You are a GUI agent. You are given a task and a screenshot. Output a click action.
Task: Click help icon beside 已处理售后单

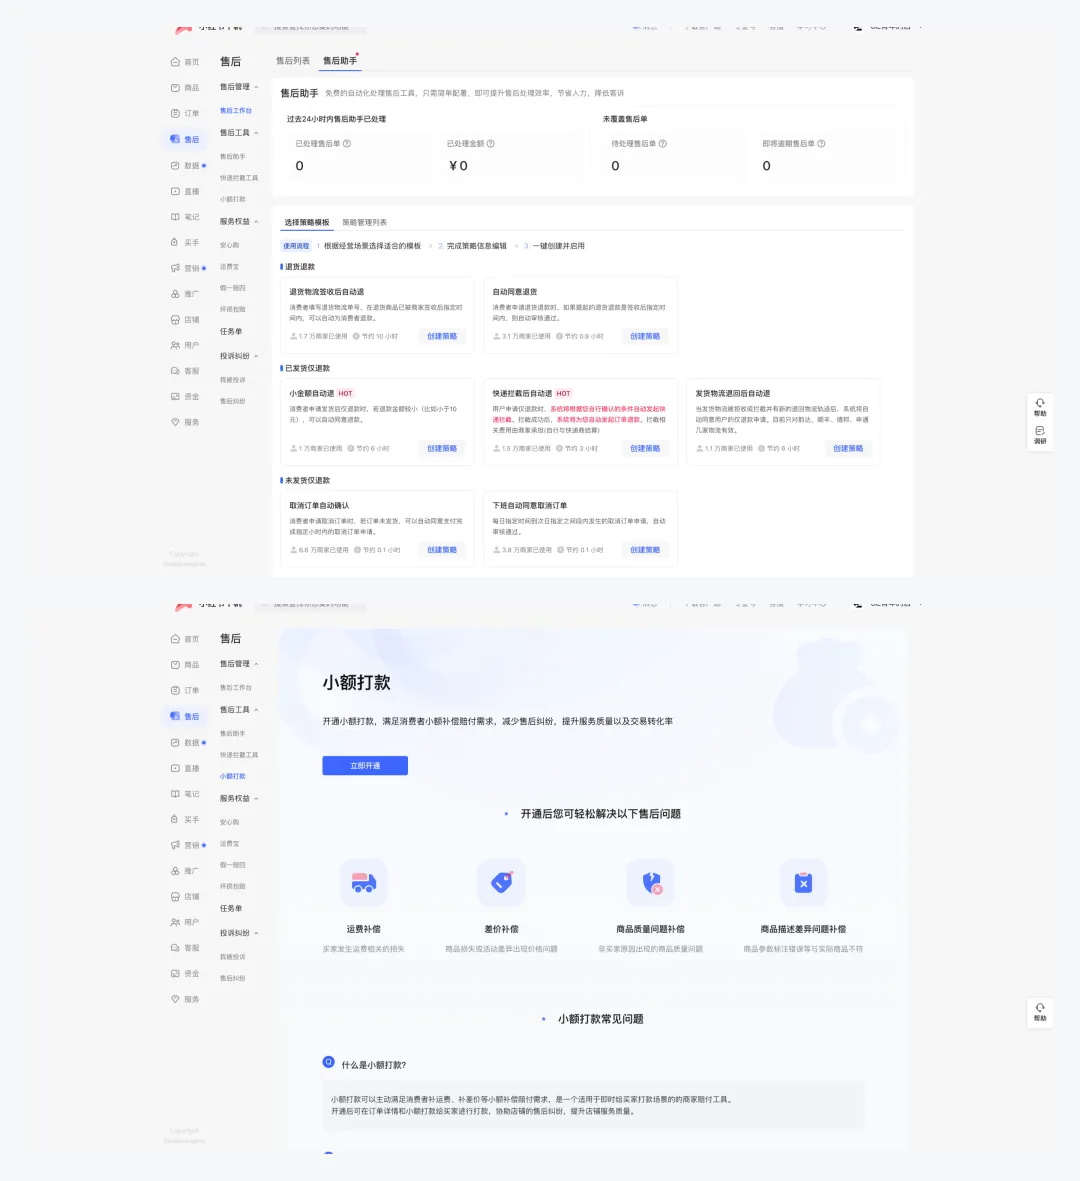347,144
